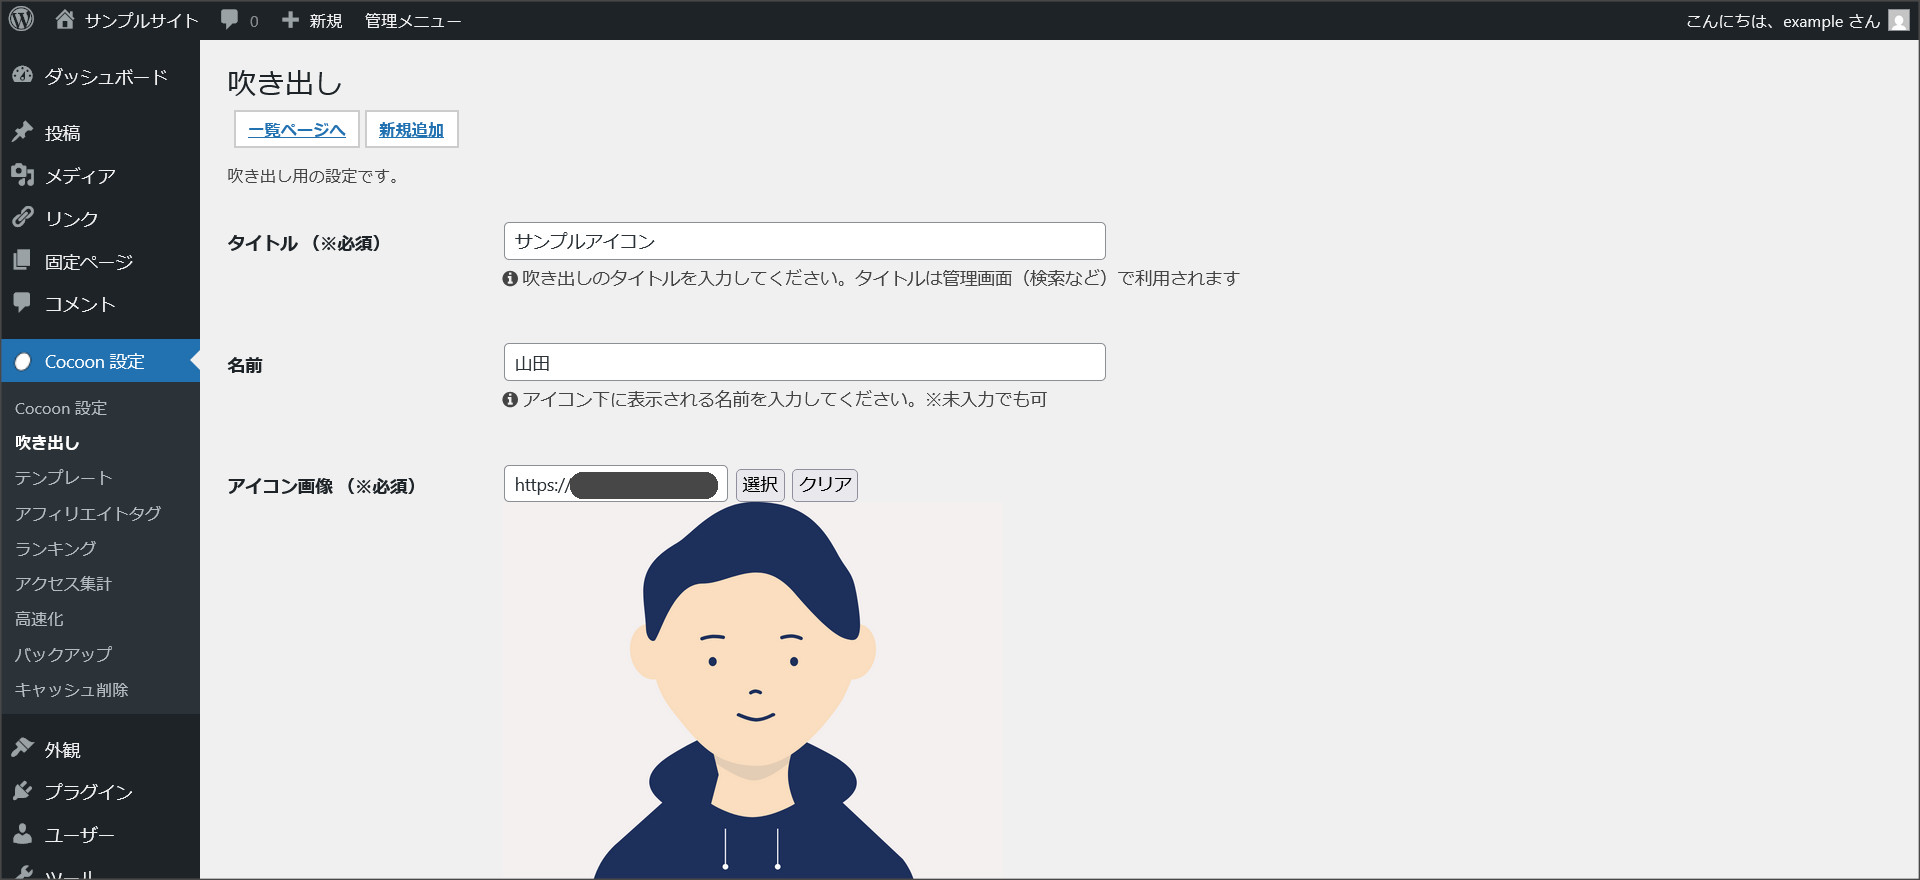
Task: Open the 高速化 submenu item
Action: pyautogui.click(x=39, y=619)
